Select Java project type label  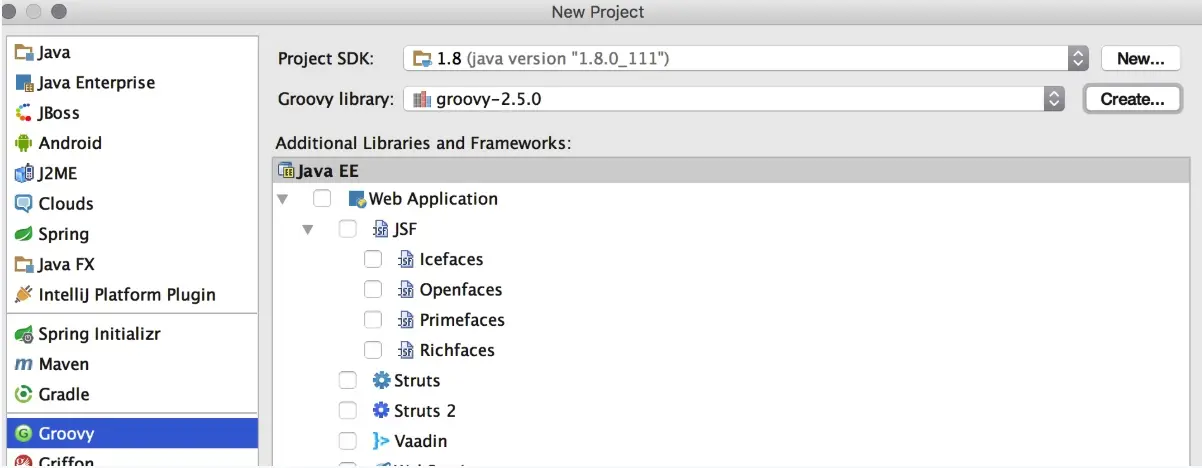tap(54, 53)
